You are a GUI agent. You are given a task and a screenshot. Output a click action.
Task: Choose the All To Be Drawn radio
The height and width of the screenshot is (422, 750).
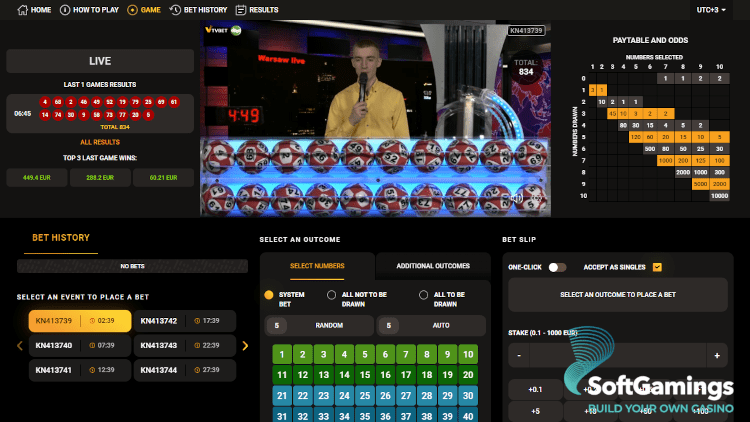[424, 295]
